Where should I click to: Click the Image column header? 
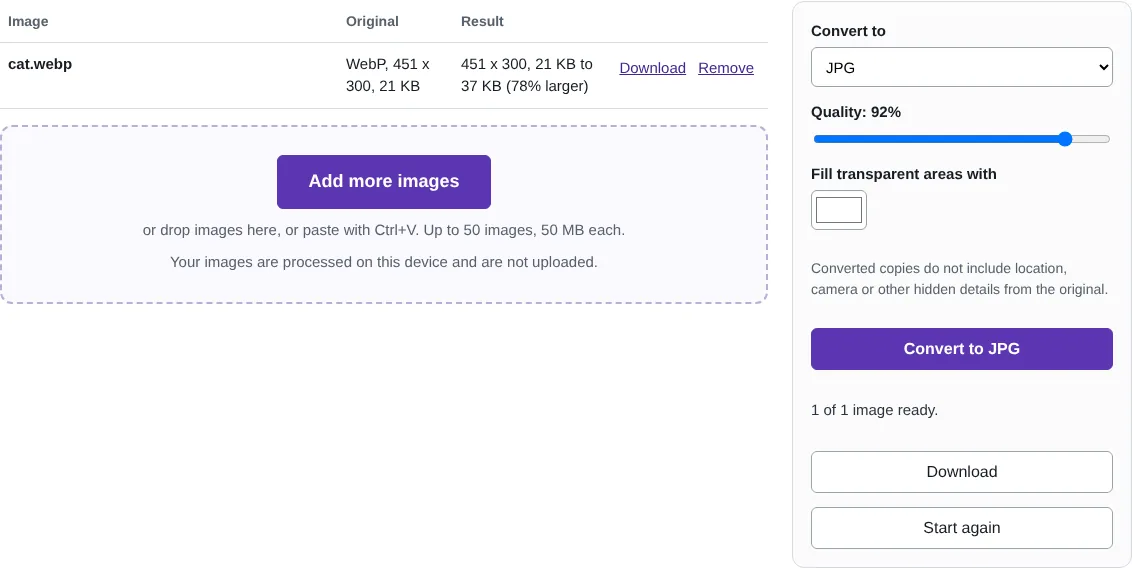[x=28, y=22]
